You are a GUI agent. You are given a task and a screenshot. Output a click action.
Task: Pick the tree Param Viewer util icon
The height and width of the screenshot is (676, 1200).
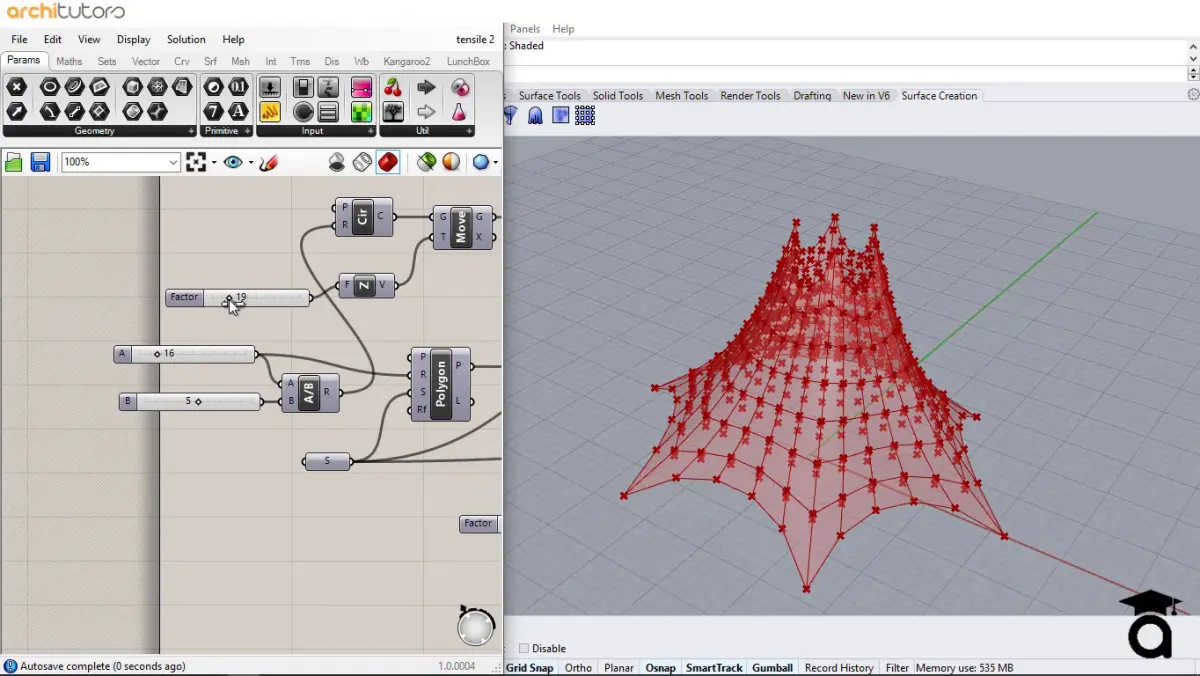[393, 111]
